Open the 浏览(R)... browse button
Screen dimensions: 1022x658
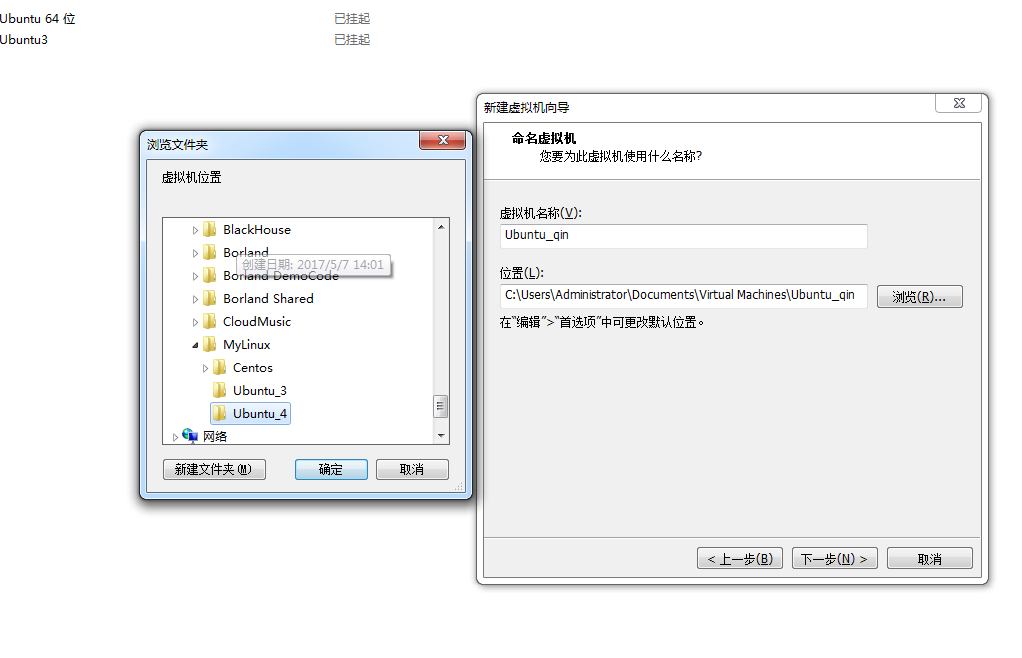click(920, 296)
